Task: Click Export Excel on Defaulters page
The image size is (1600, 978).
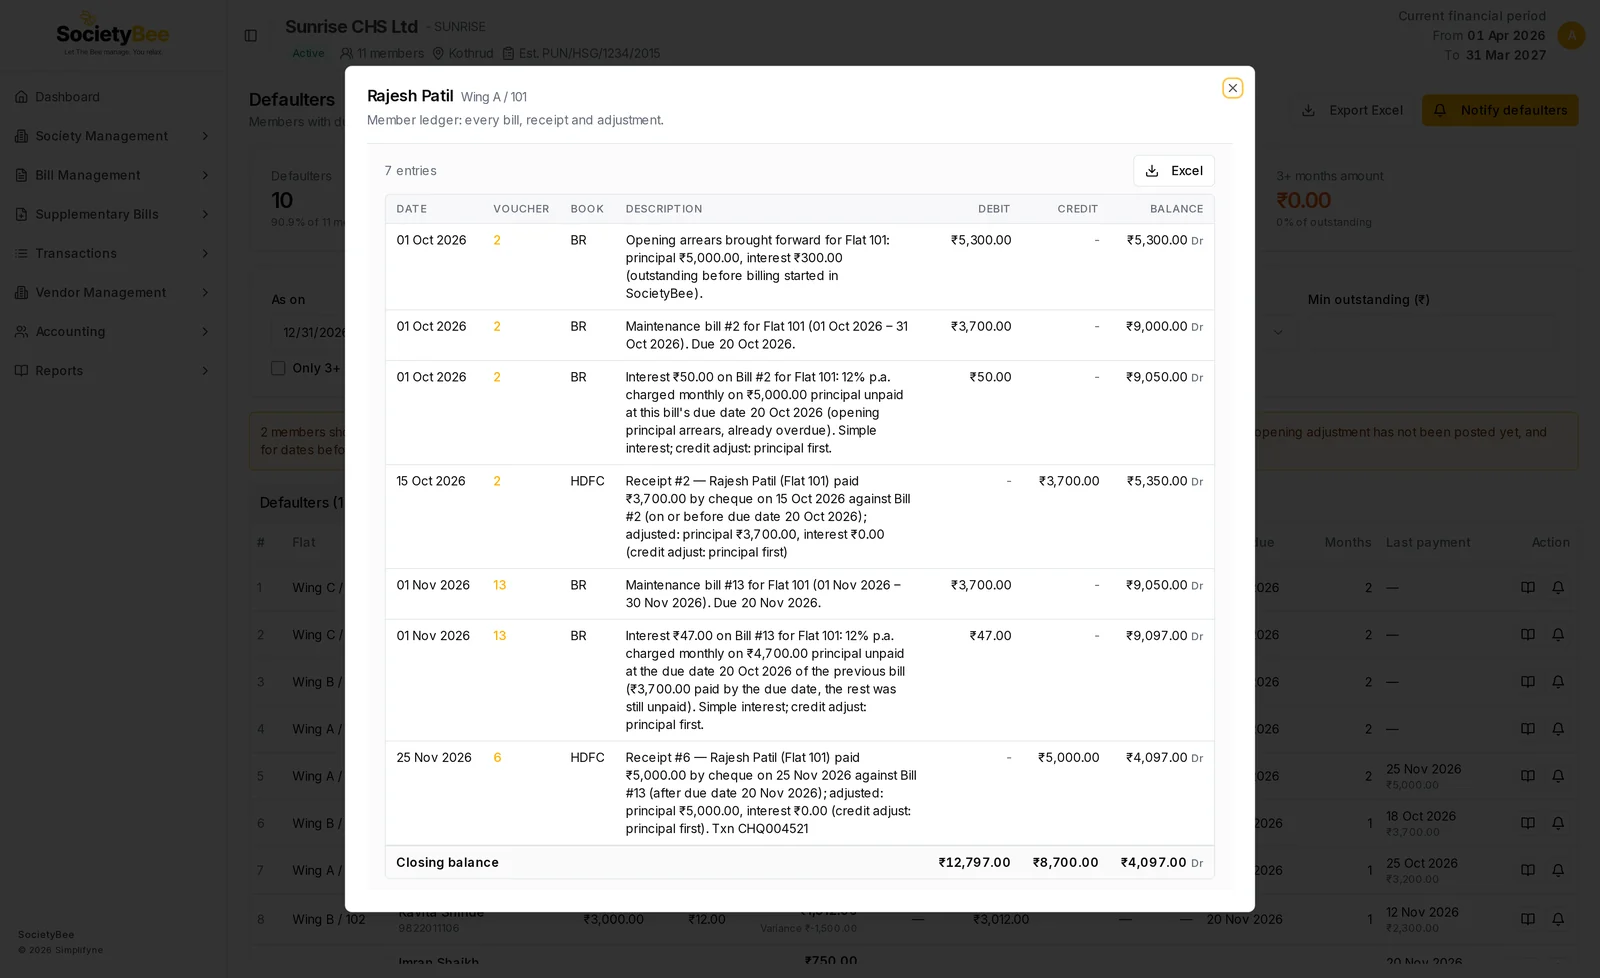Action: click(1353, 110)
